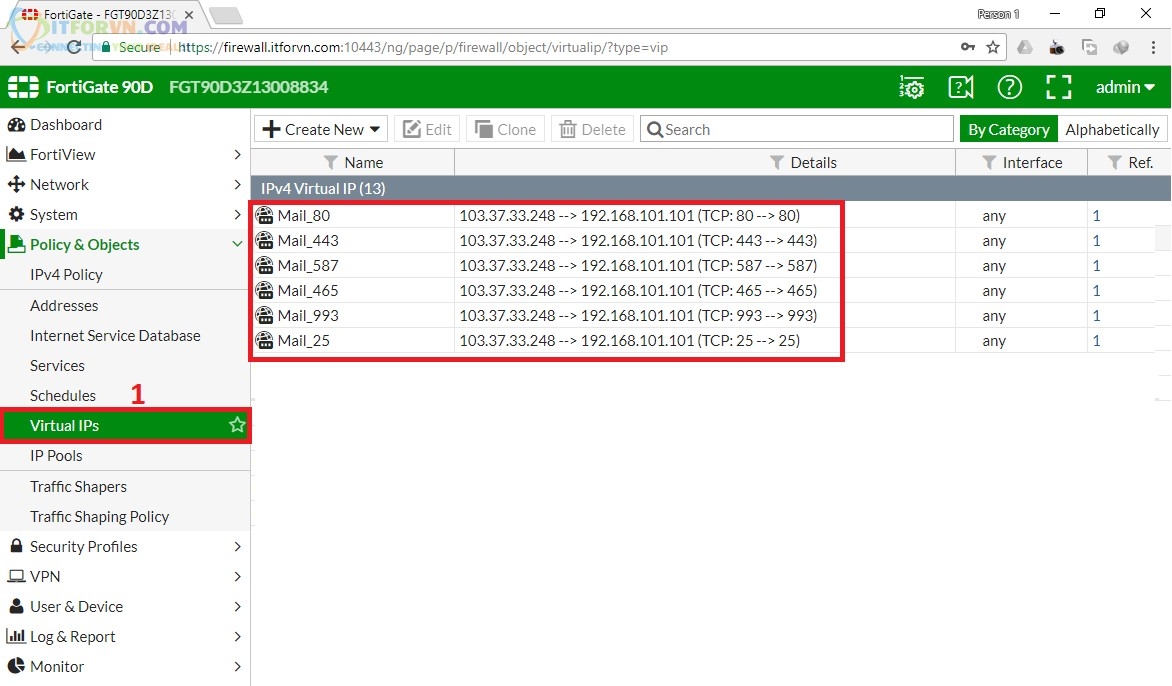Open the admin user dropdown menu
Screen dimensions: 1172x686
point(1125,87)
